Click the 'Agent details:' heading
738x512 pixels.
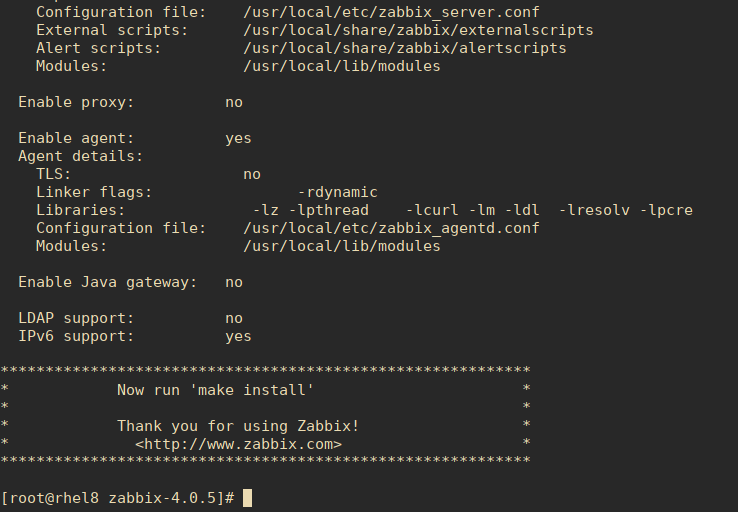[80, 156]
